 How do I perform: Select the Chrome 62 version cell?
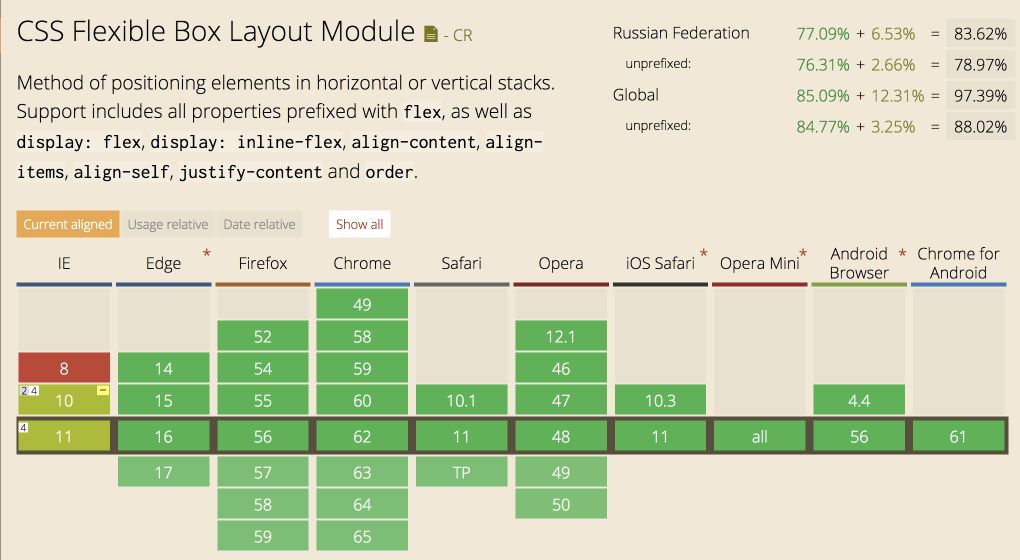362,437
